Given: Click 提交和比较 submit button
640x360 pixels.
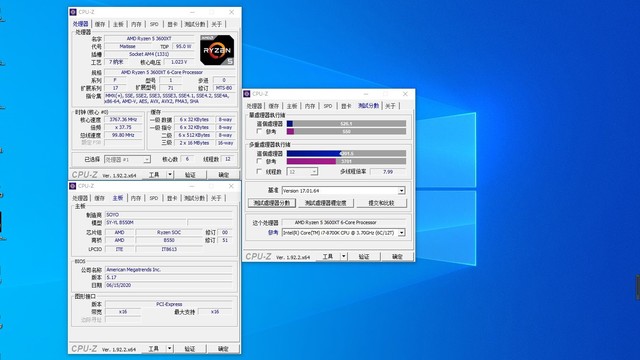Looking at the screenshot, I should click(x=381, y=203).
